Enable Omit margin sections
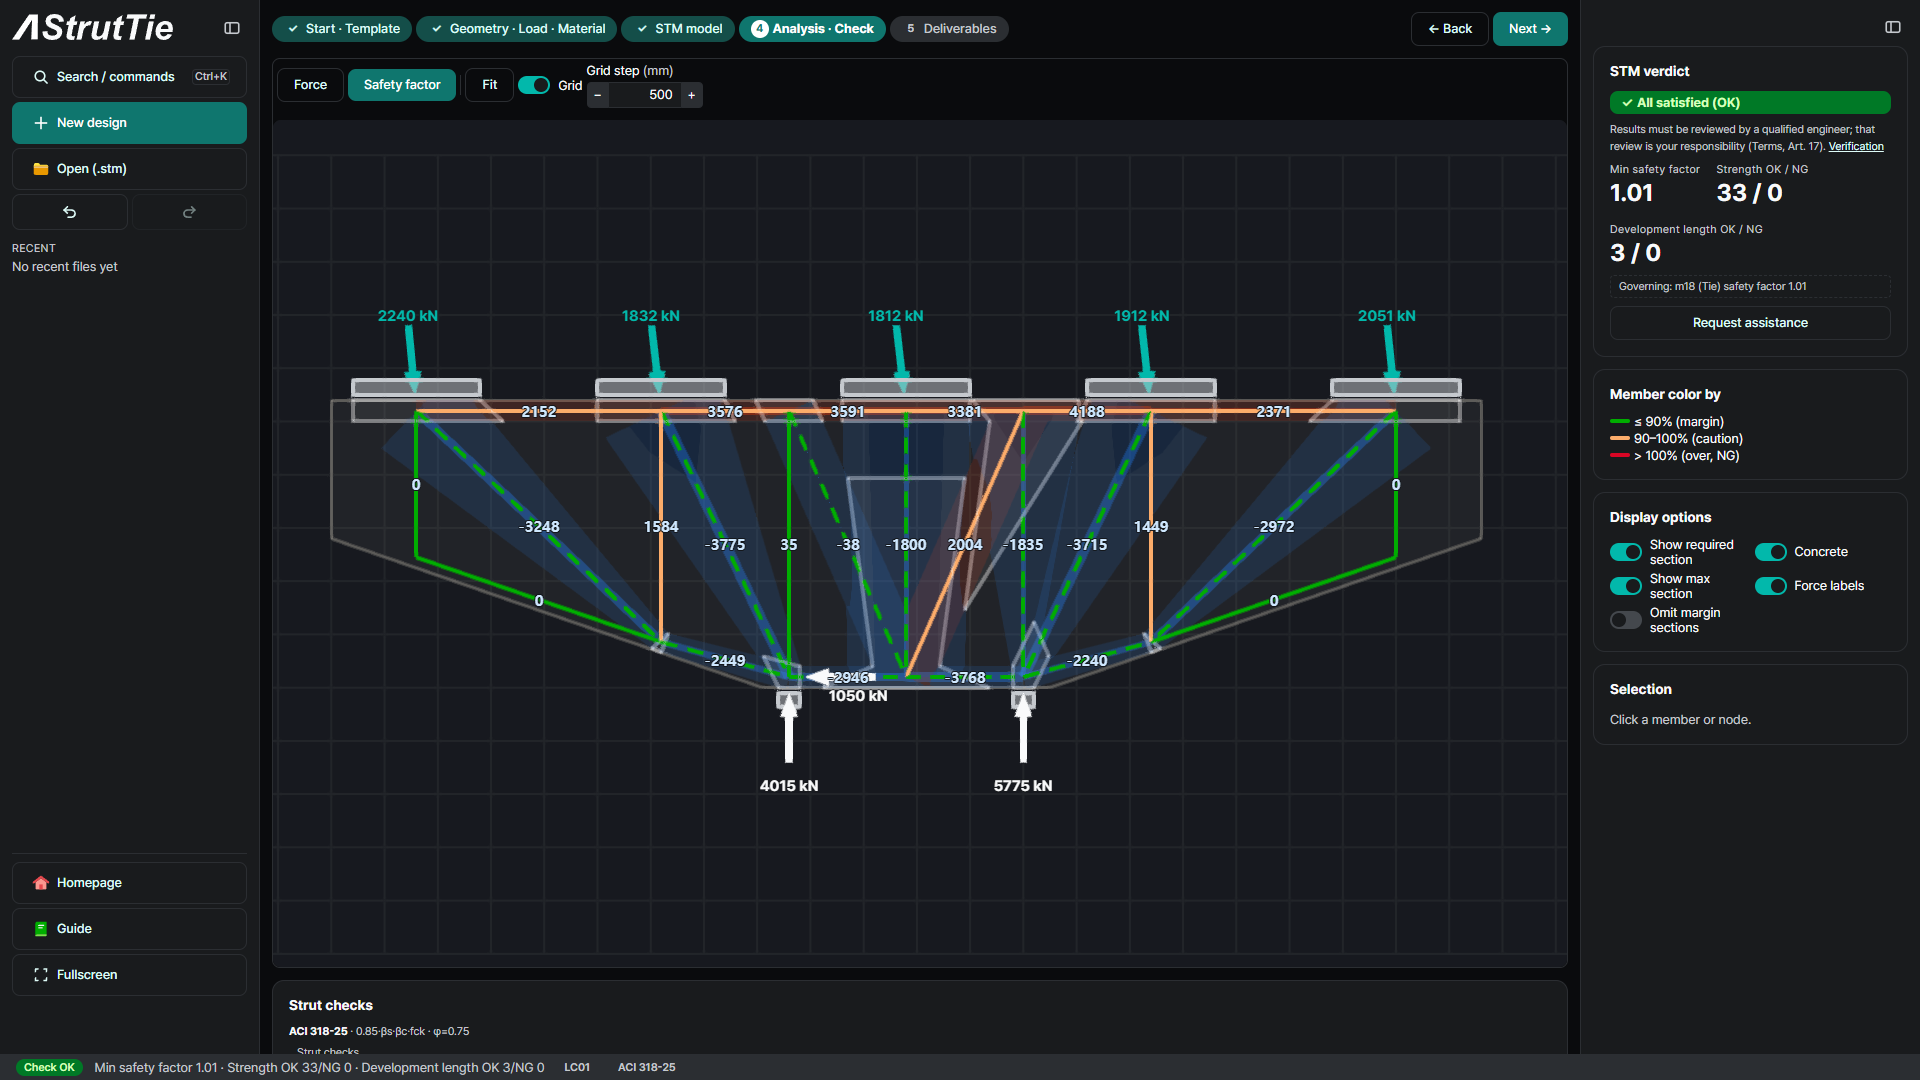 pos(1626,620)
